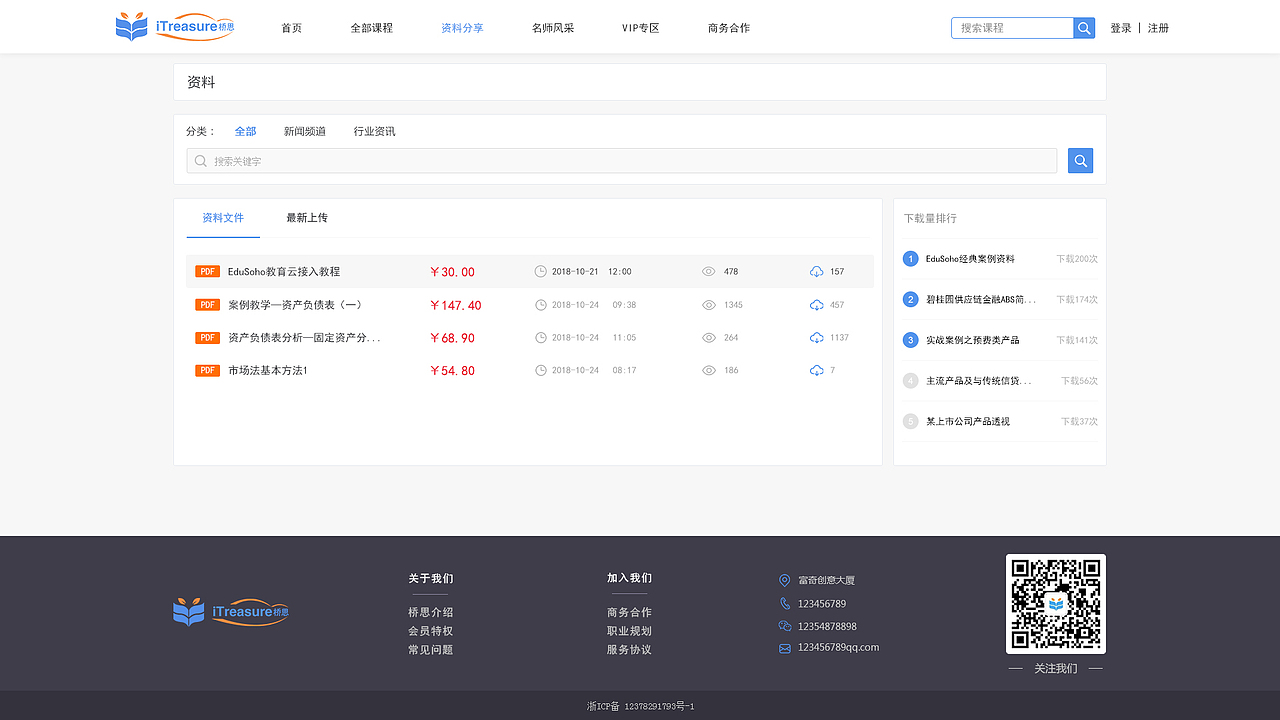Select the 行业资讯 category filter
1280x720 pixels.
pos(374,131)
